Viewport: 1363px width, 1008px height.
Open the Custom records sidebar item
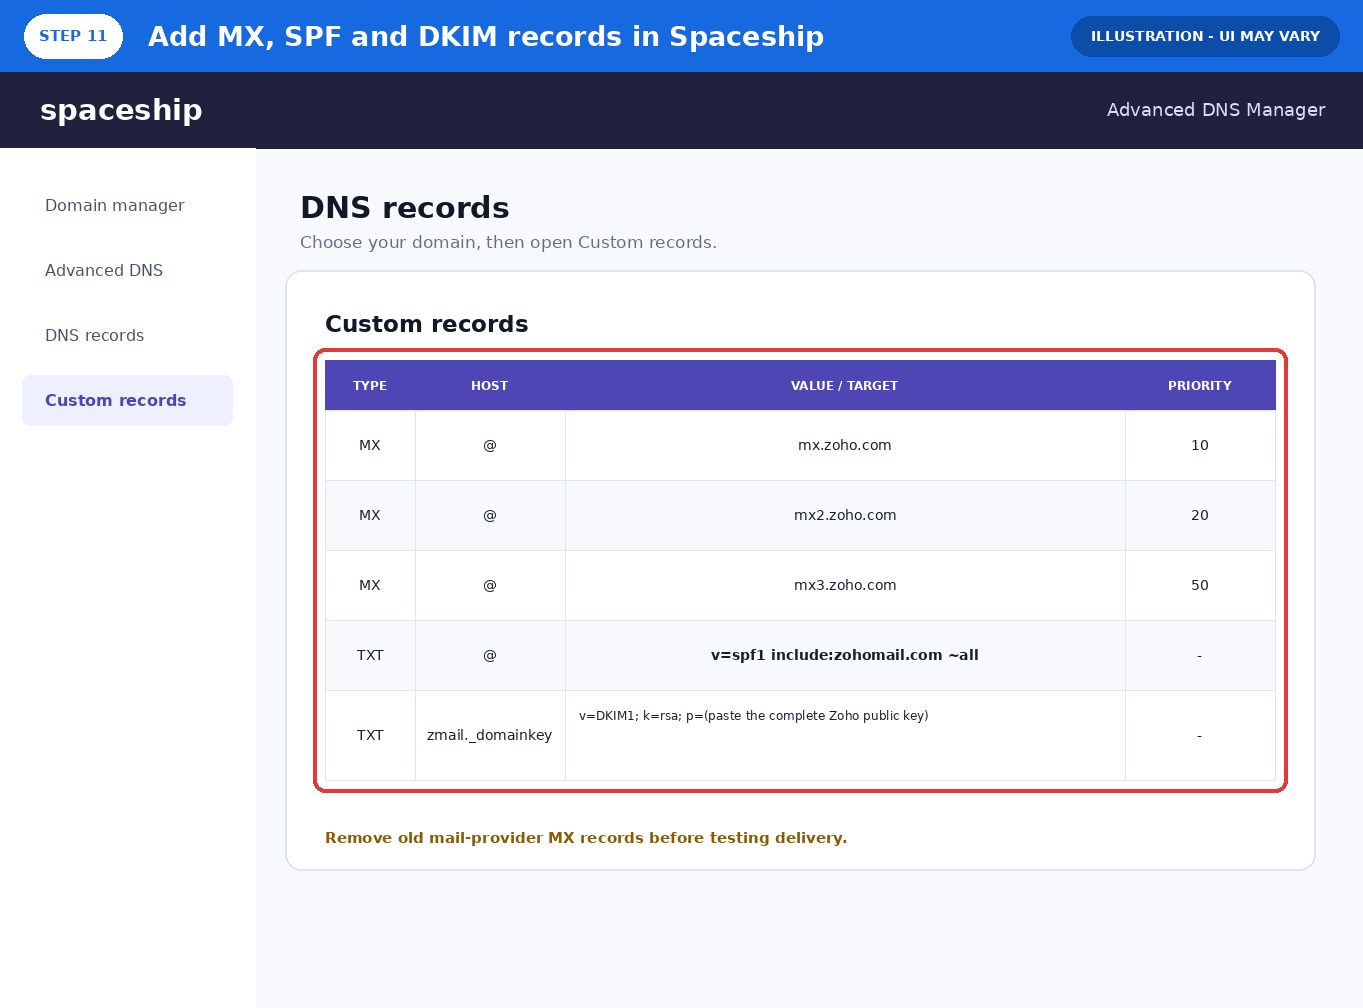click(127, 400)
